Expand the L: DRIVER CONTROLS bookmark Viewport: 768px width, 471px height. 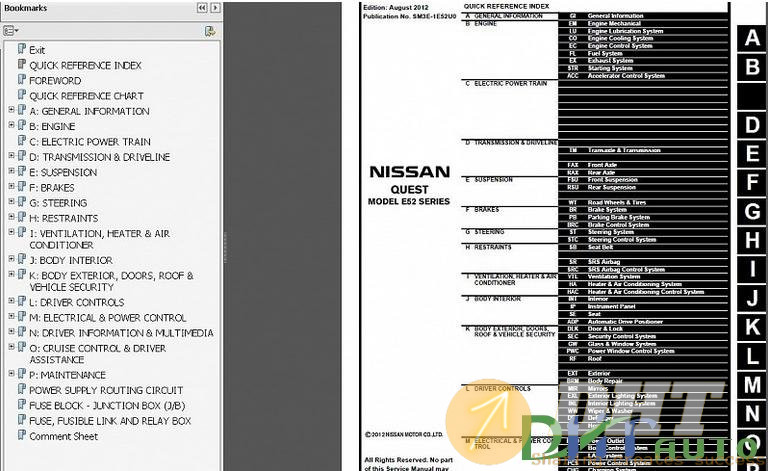pyautogui.click(x=11, y=301)
